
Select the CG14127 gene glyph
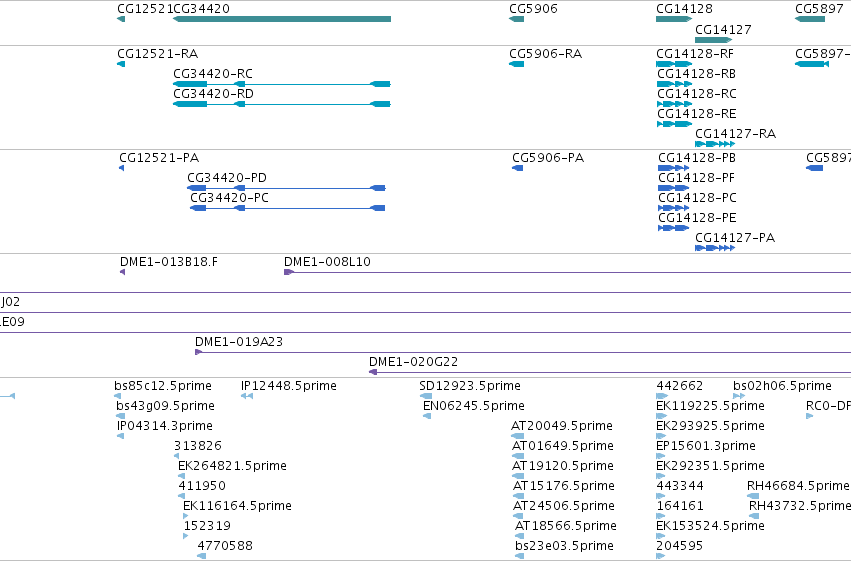tap(713, 40)
